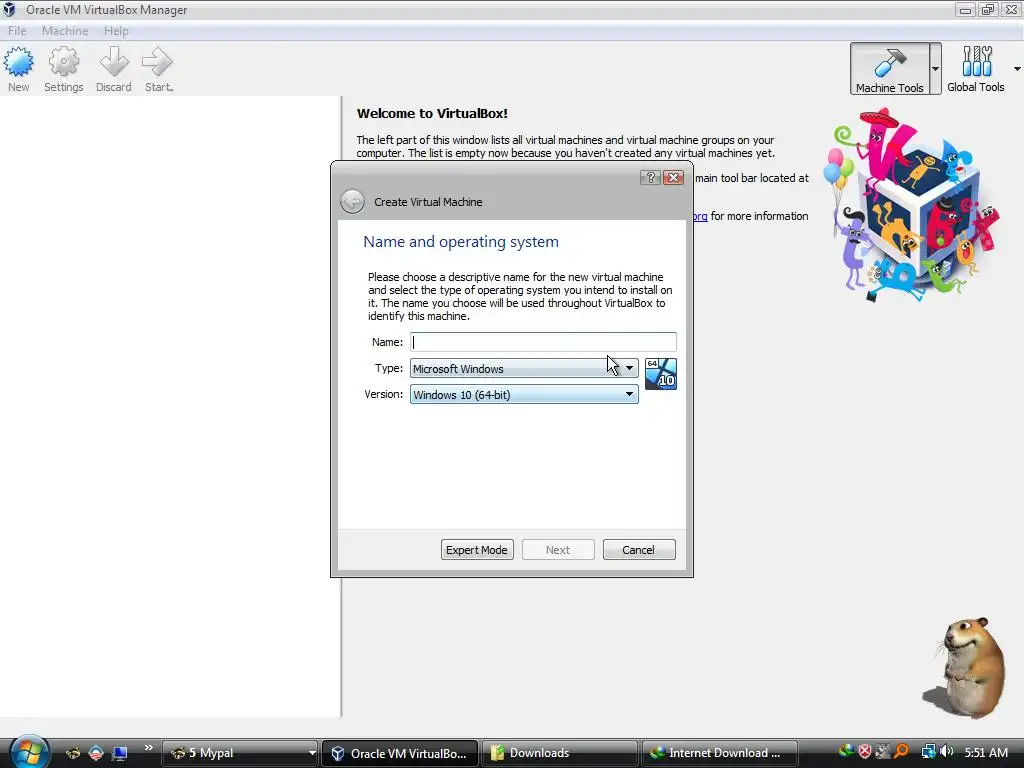
Task: Open the Help menu
Action: (x=116, y=31)
